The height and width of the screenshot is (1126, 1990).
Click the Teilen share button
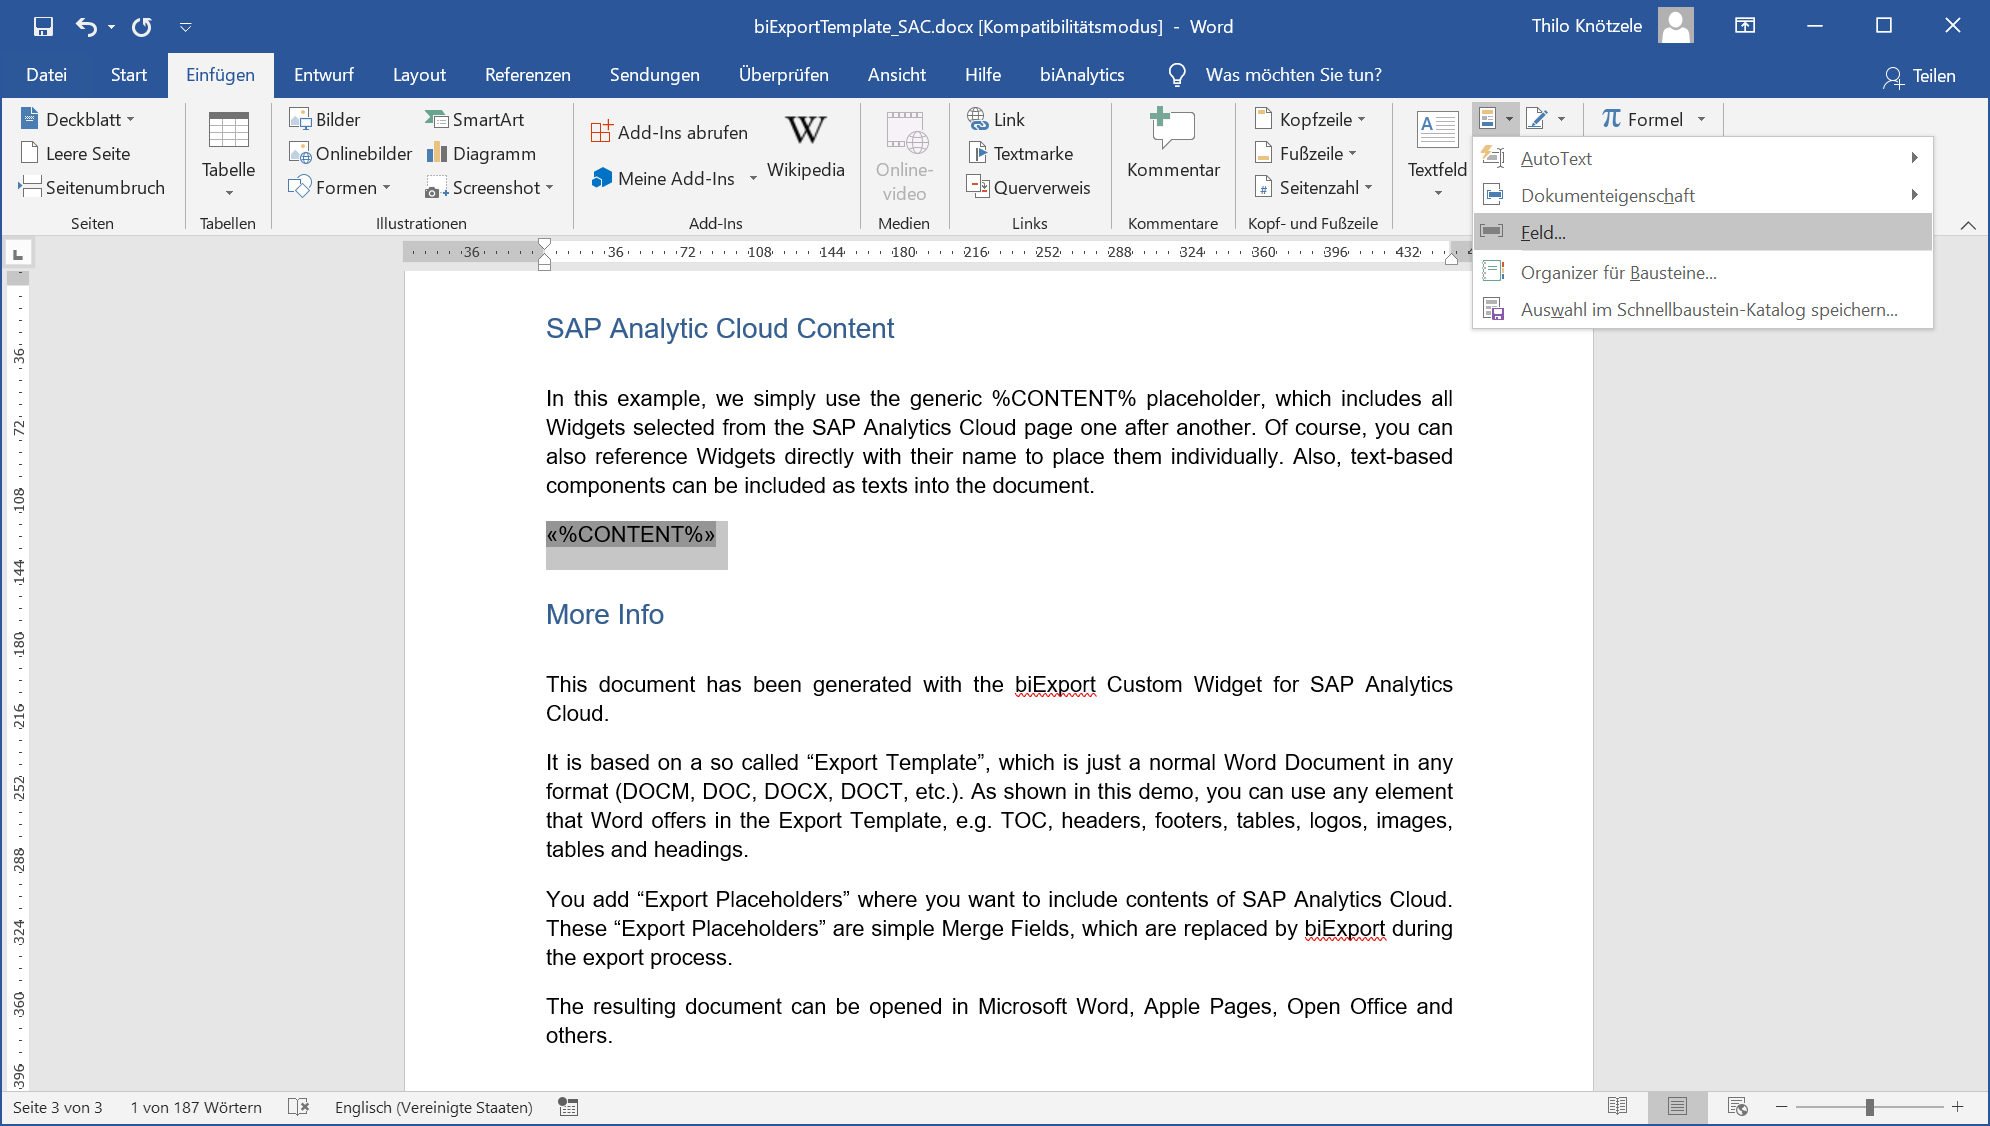[x=1919, y=76]
